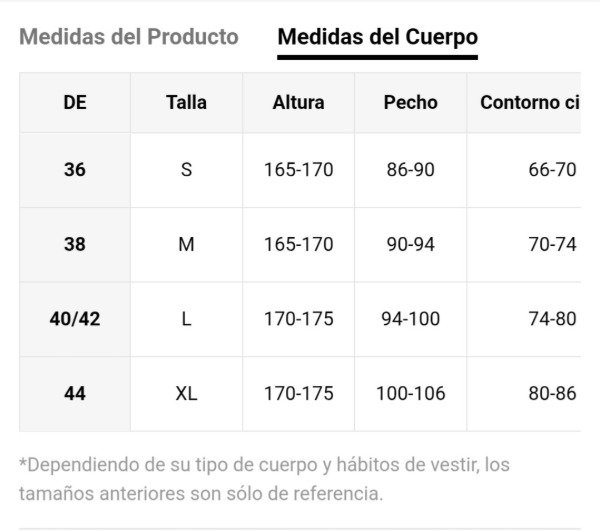Click the S size cell

click(x=186, y=170)
